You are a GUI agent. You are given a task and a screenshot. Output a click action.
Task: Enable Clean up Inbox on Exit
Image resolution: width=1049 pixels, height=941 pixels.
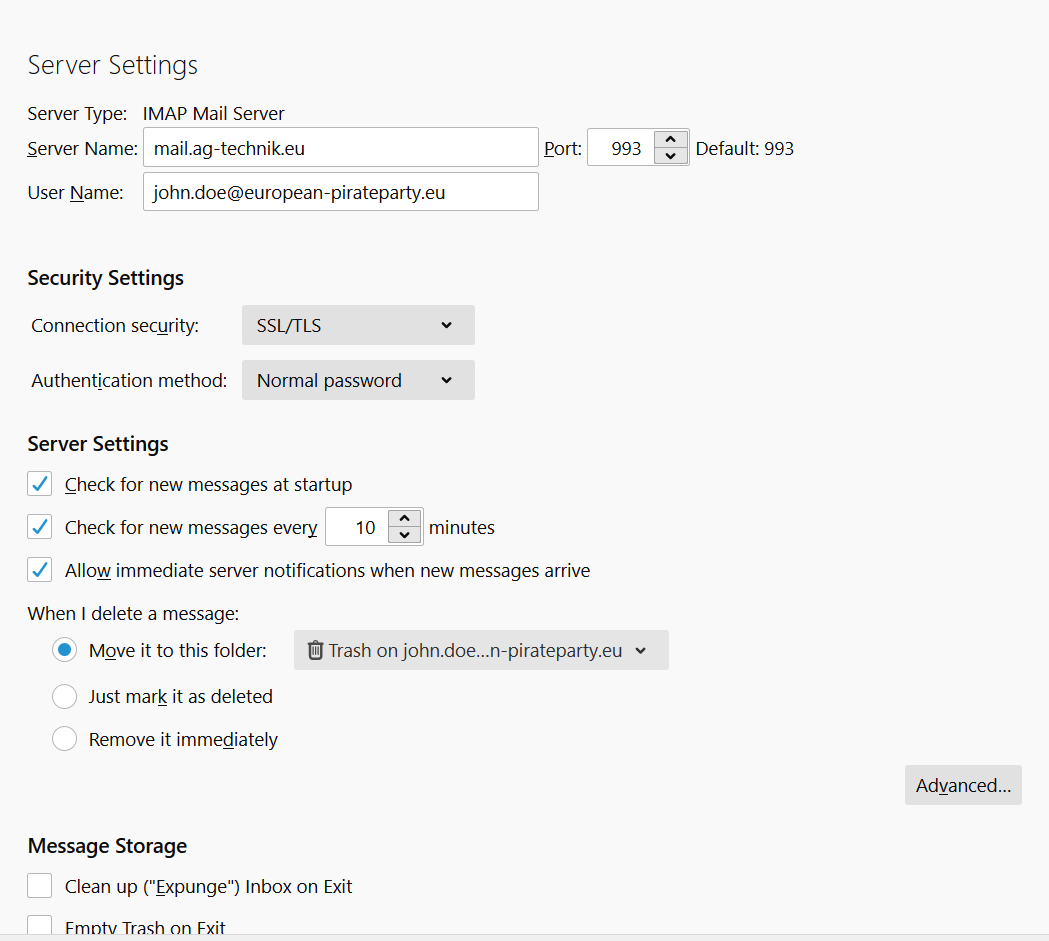click(x=40, y=886)
